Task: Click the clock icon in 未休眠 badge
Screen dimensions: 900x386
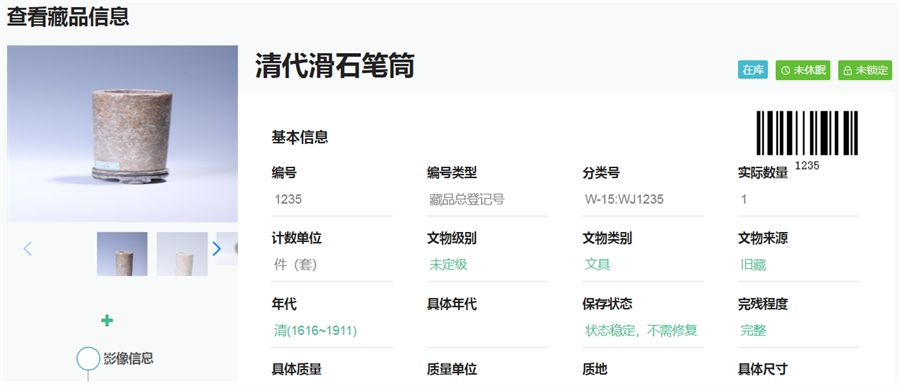Action: pos(786,71)
